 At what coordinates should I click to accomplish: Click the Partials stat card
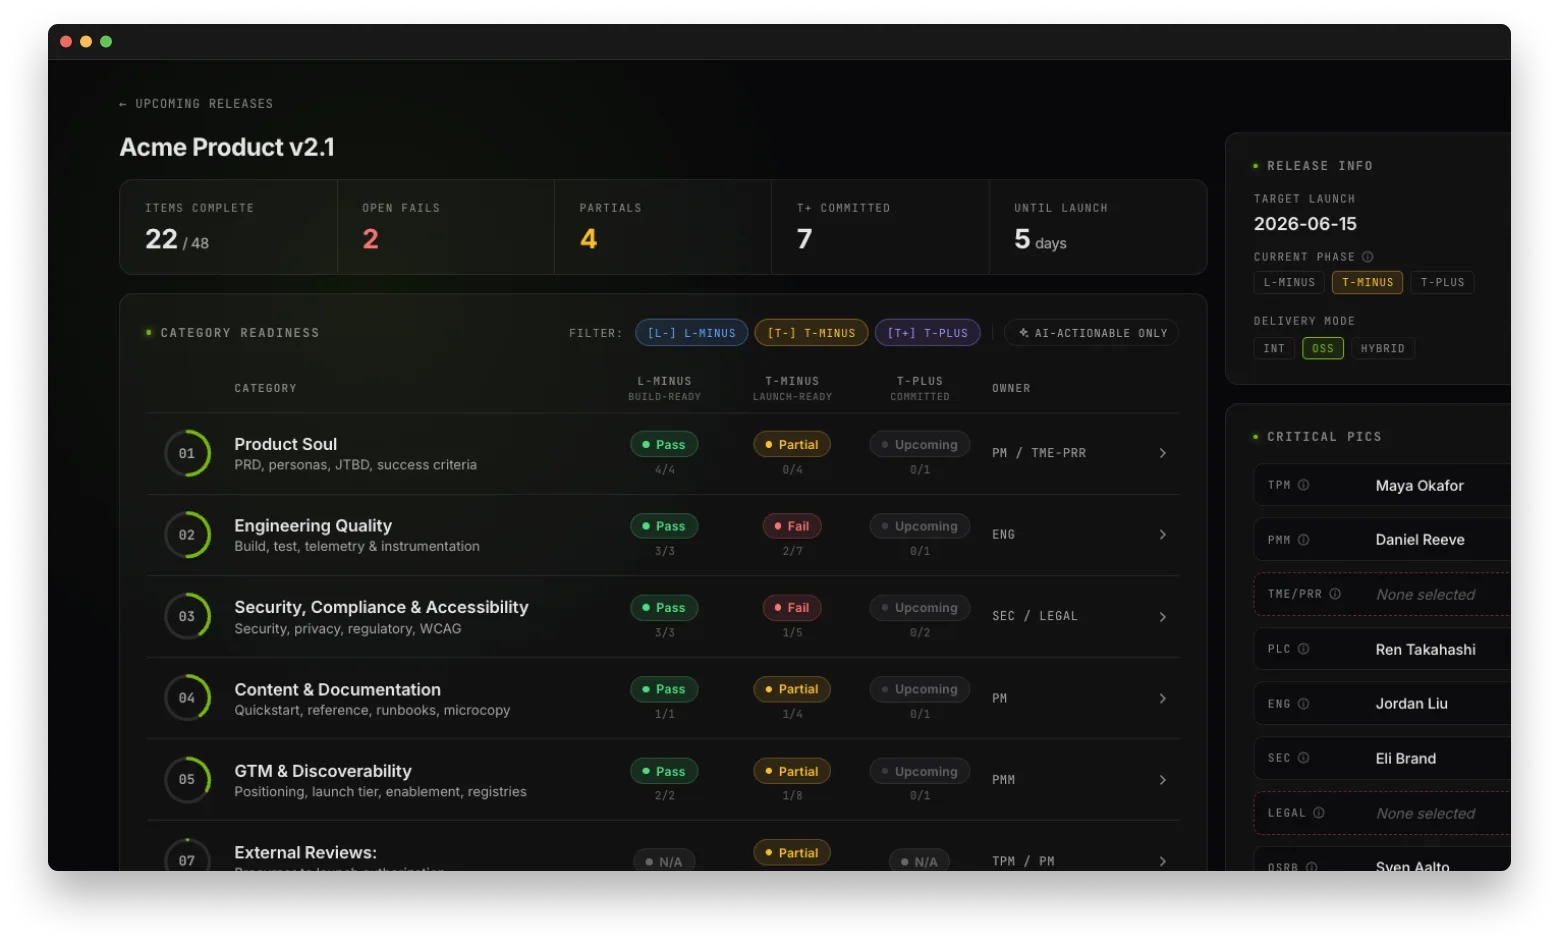click(x=663, y=227)
